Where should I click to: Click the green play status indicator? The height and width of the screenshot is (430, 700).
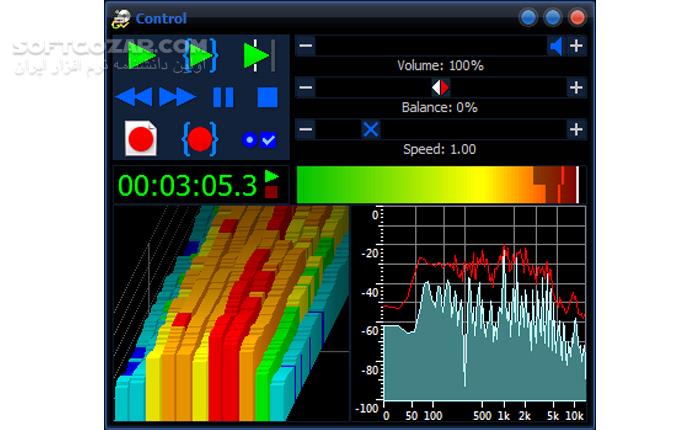click(271, 176)
